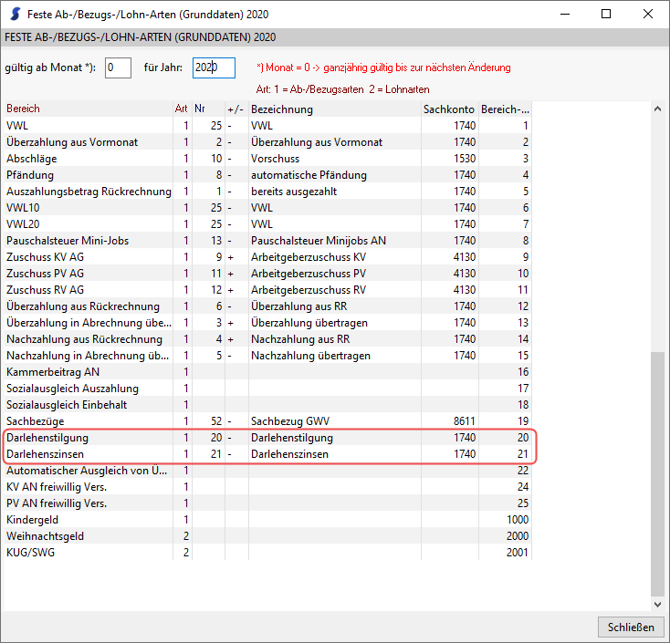The height and width of the screenshot is (643, 670).
Task: Select the 'Sozialausgleich Auszahlung' row
Action: click(x=268, y=388)
